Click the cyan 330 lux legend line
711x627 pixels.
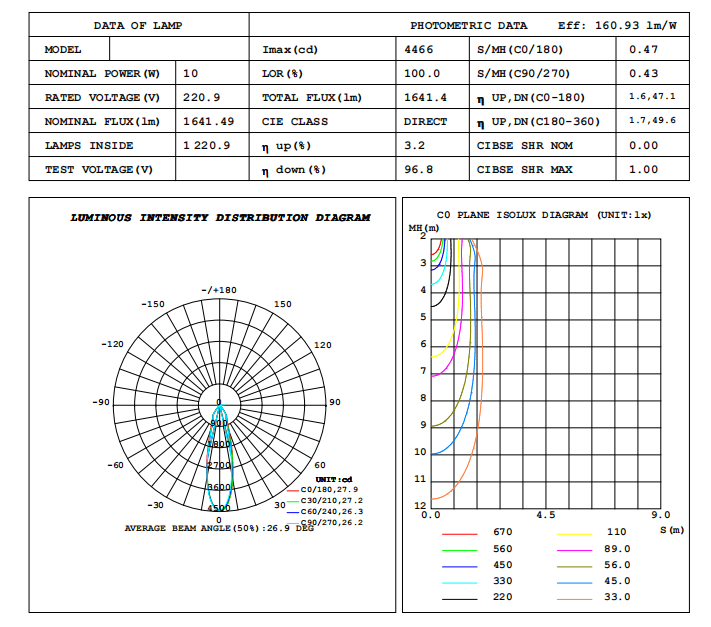tap(459, 583)
